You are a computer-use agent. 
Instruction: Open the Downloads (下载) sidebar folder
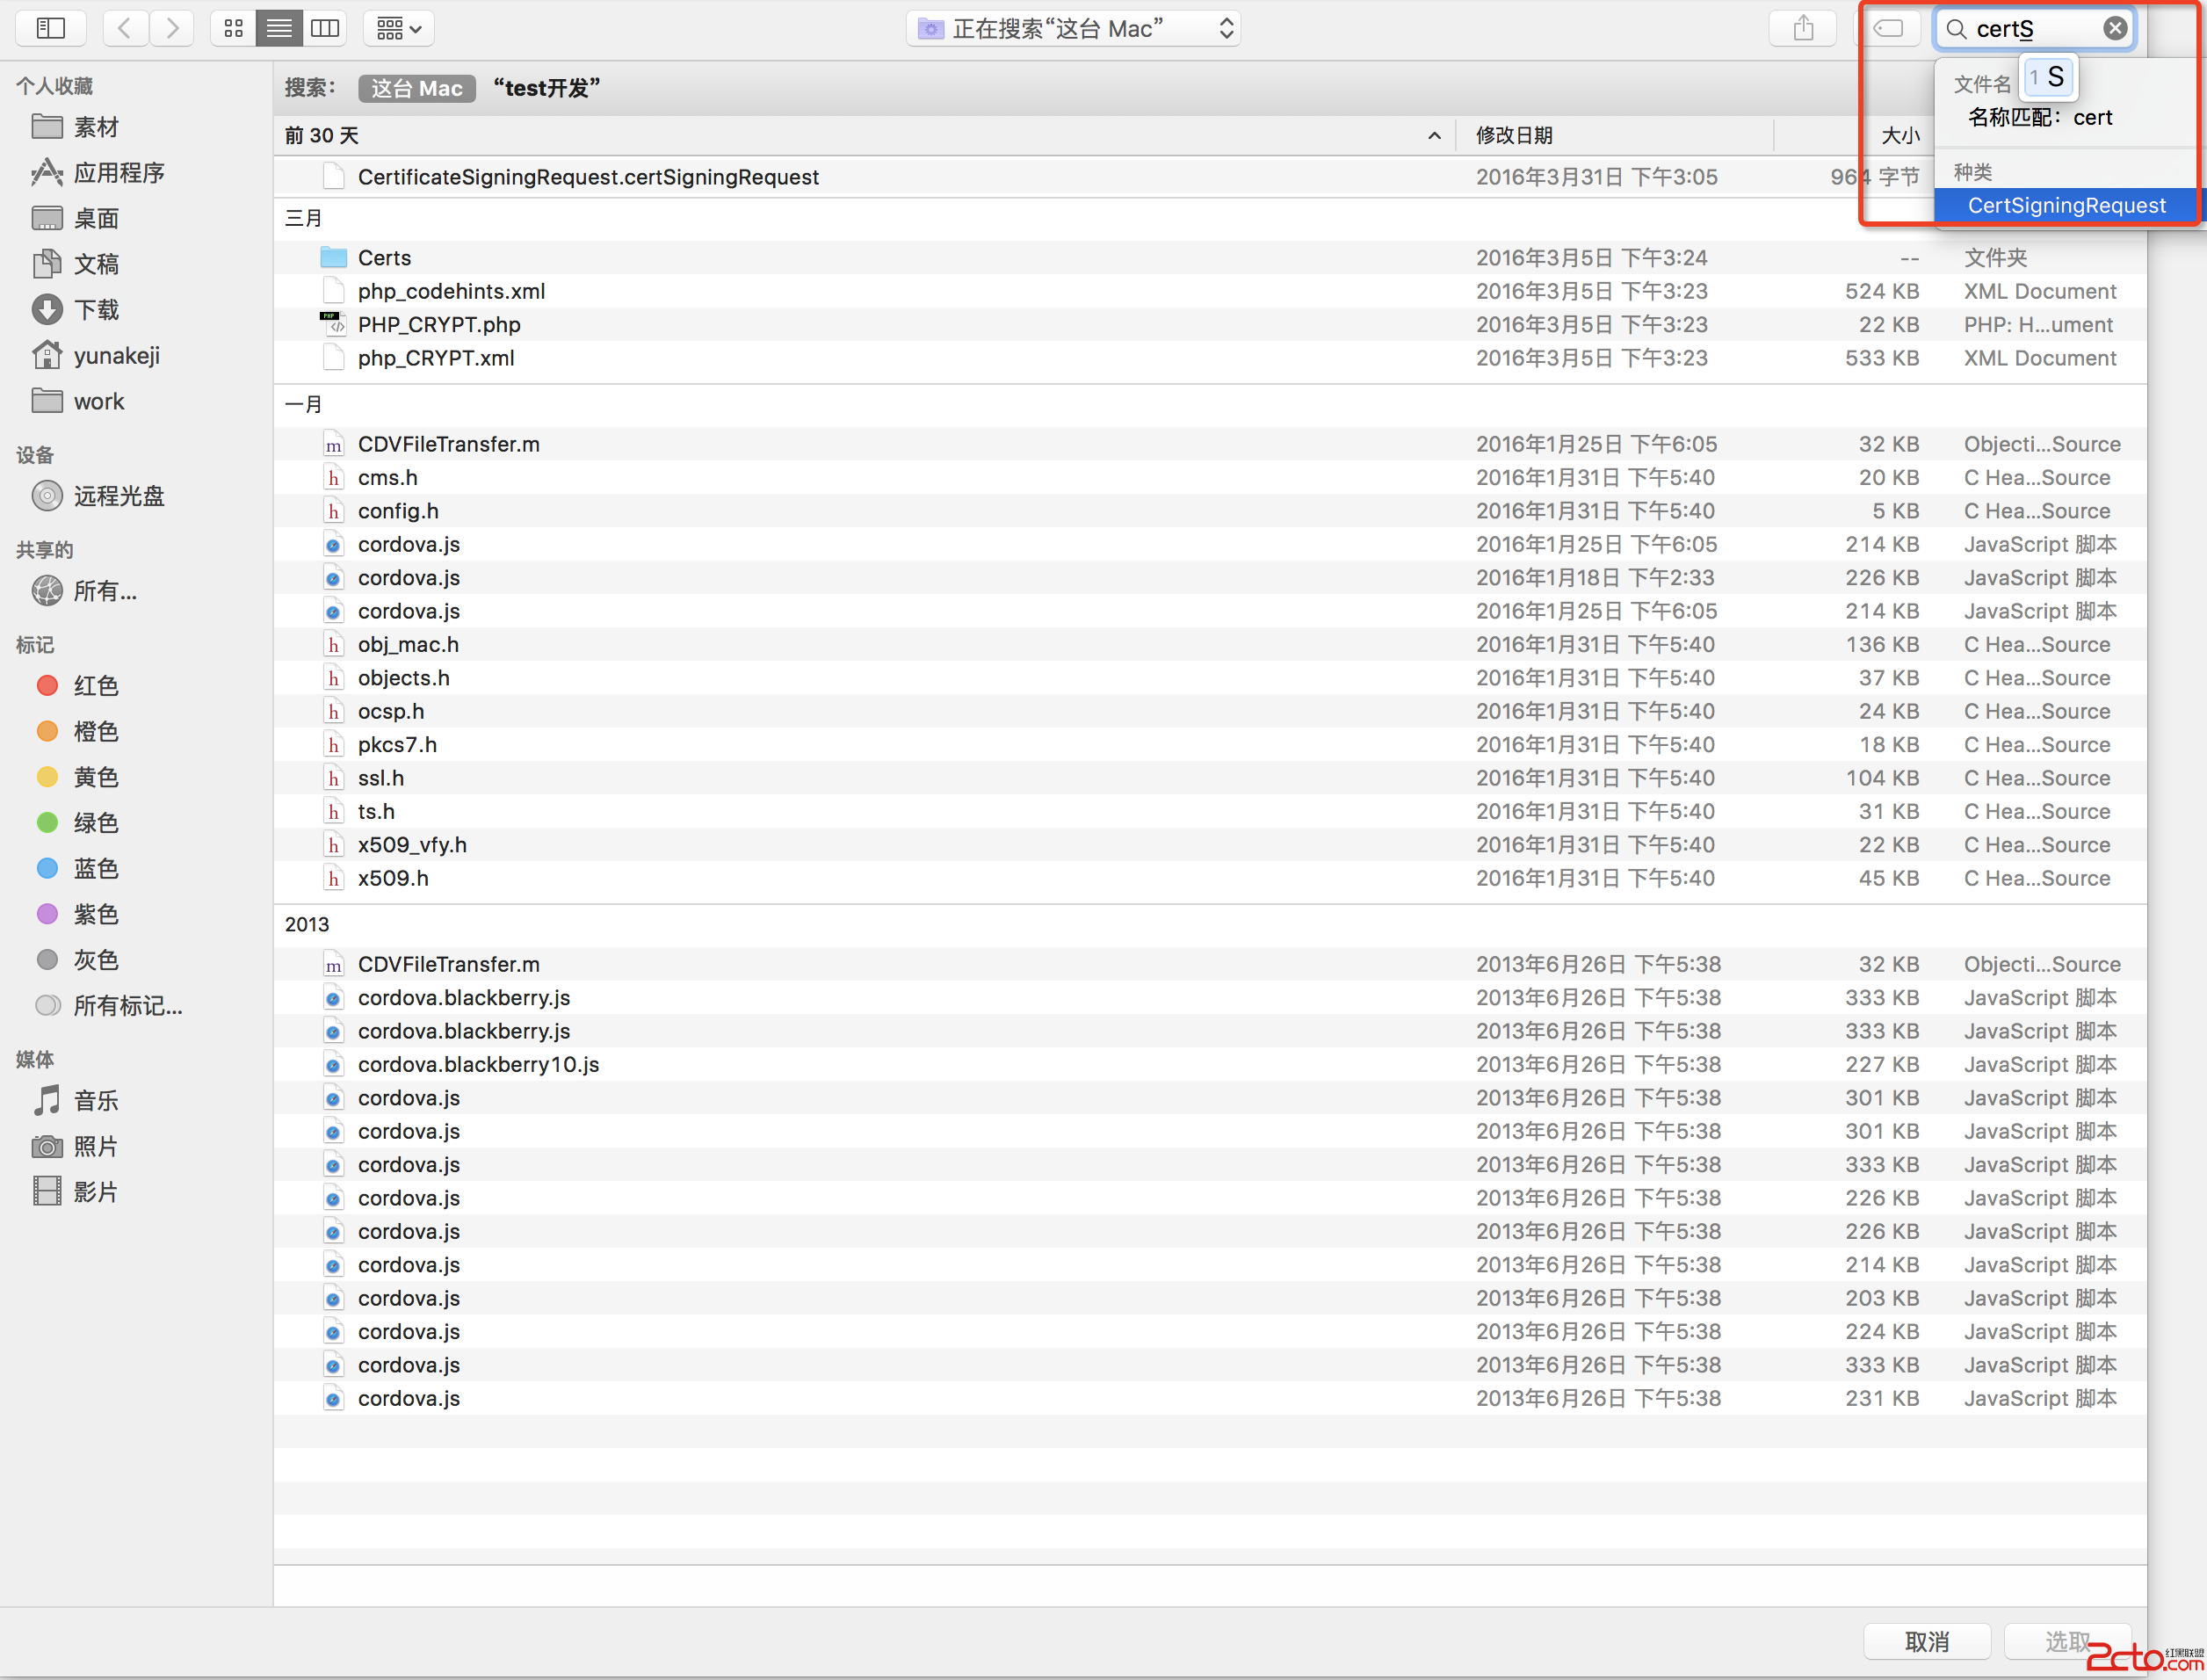(x=96, y=310)
